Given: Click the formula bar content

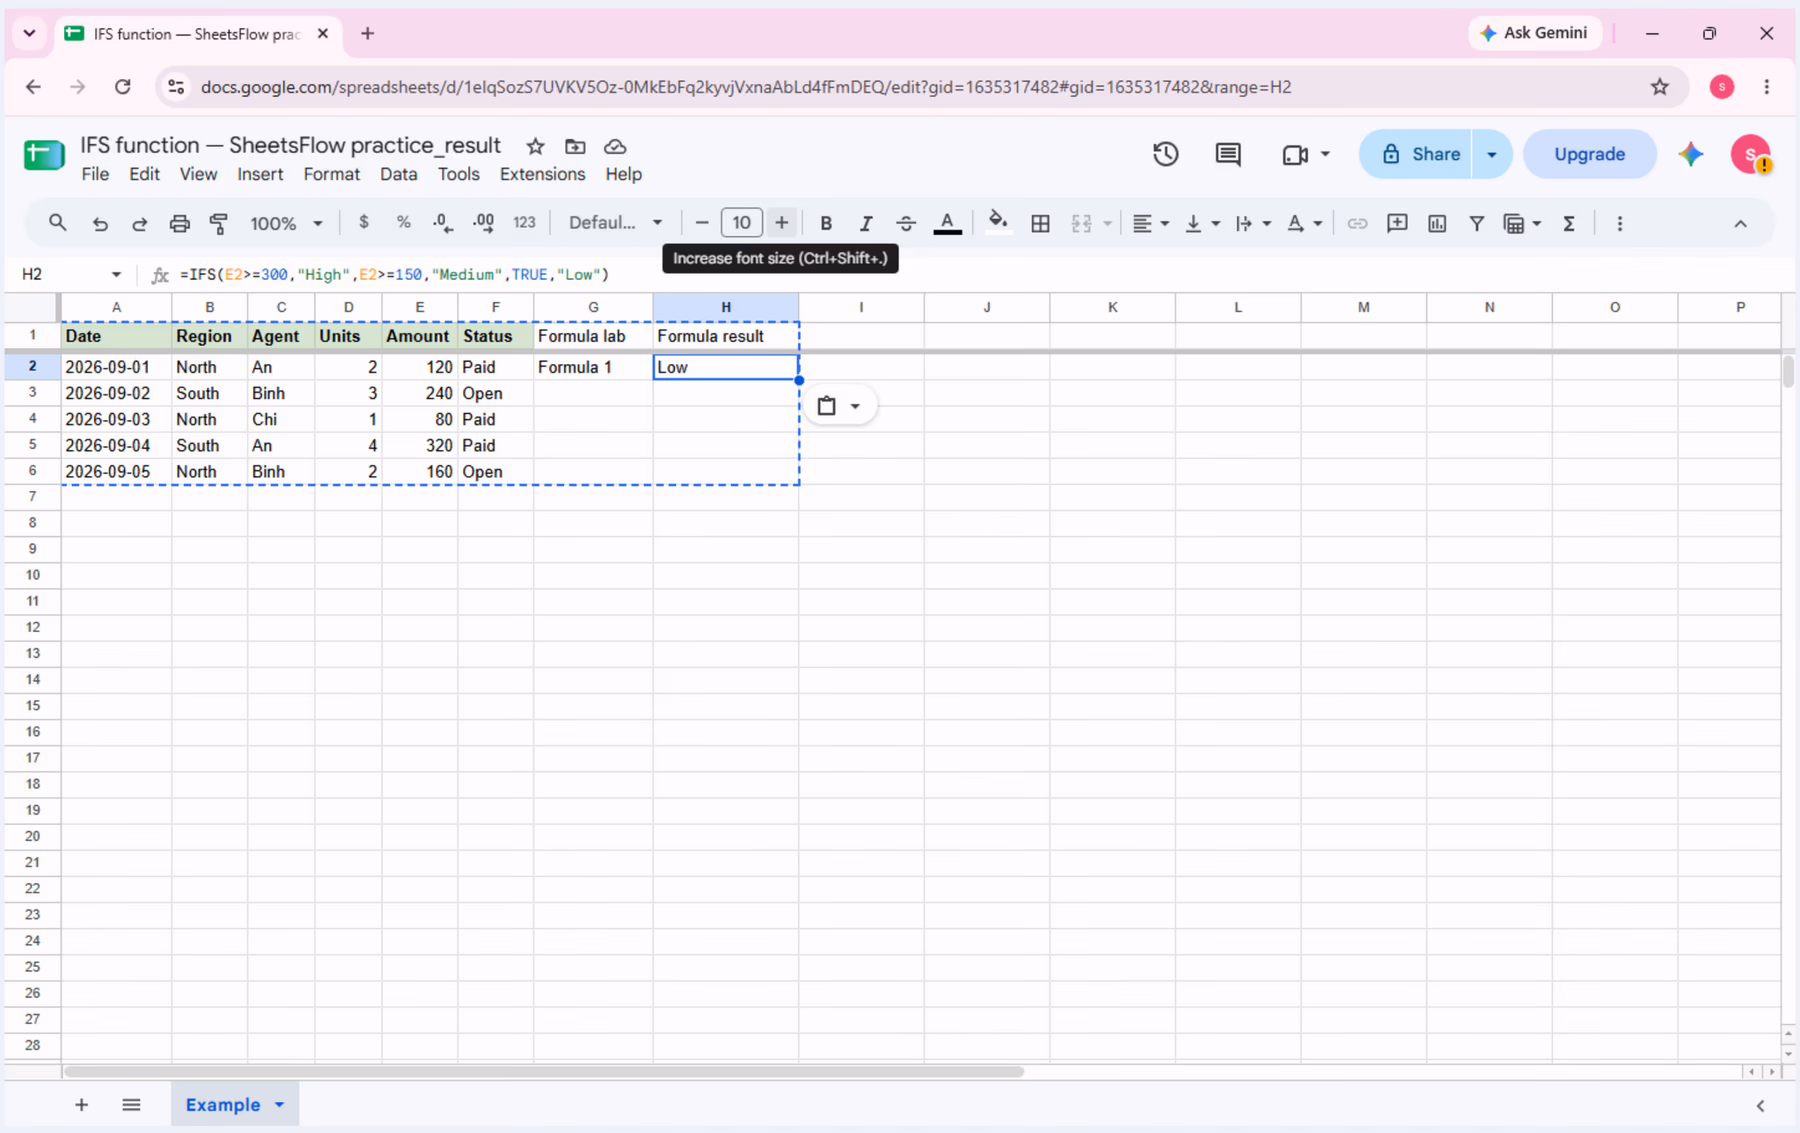Looking at the screenshot, I should 394,274.
